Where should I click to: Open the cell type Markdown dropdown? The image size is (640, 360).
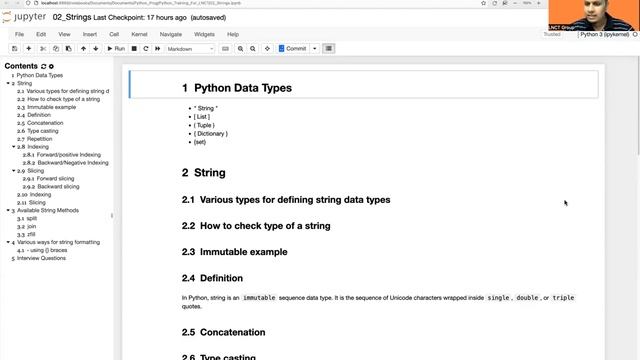(190, 49)
